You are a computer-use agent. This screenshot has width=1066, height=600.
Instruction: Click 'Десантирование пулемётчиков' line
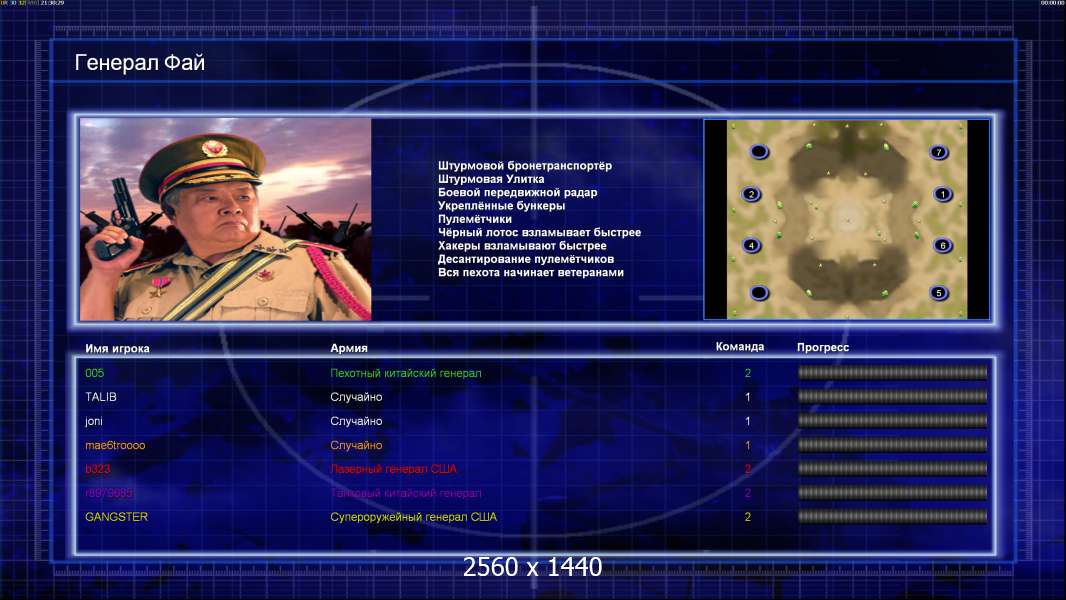526,259
